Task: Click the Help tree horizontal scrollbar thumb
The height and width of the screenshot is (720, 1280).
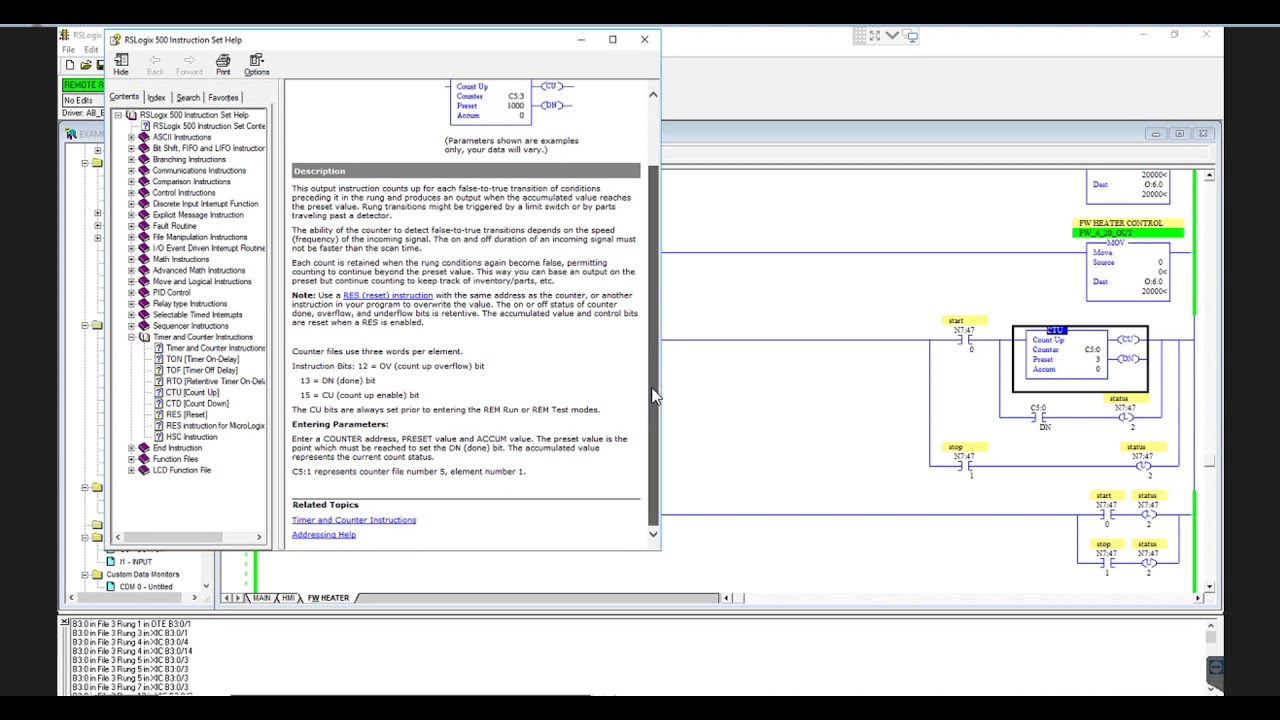Action: (x=173, y=538)
